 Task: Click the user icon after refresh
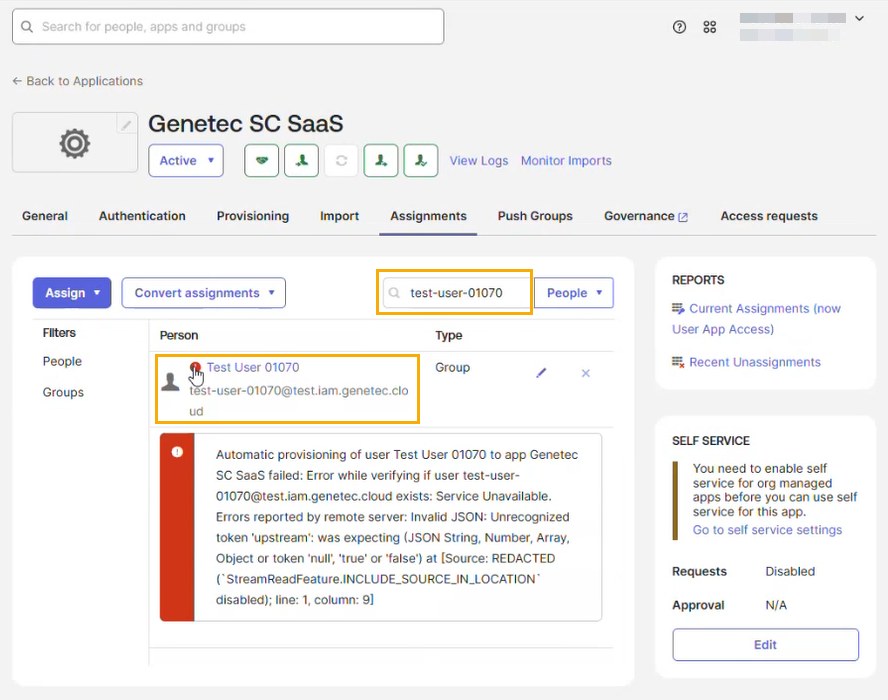pos(381,161)
